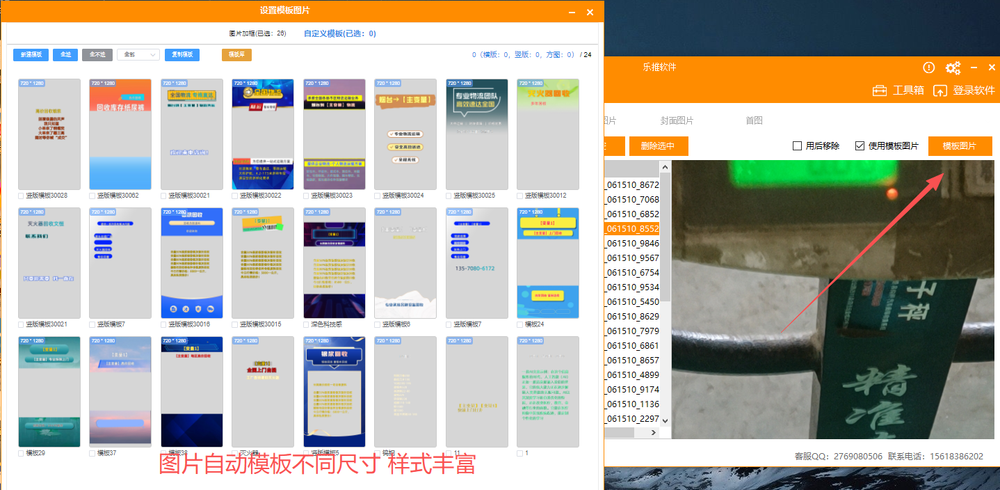Click the 全不选 deselect-all button
The height and width of the screenshot is (490, 1000).
[98, 55]
